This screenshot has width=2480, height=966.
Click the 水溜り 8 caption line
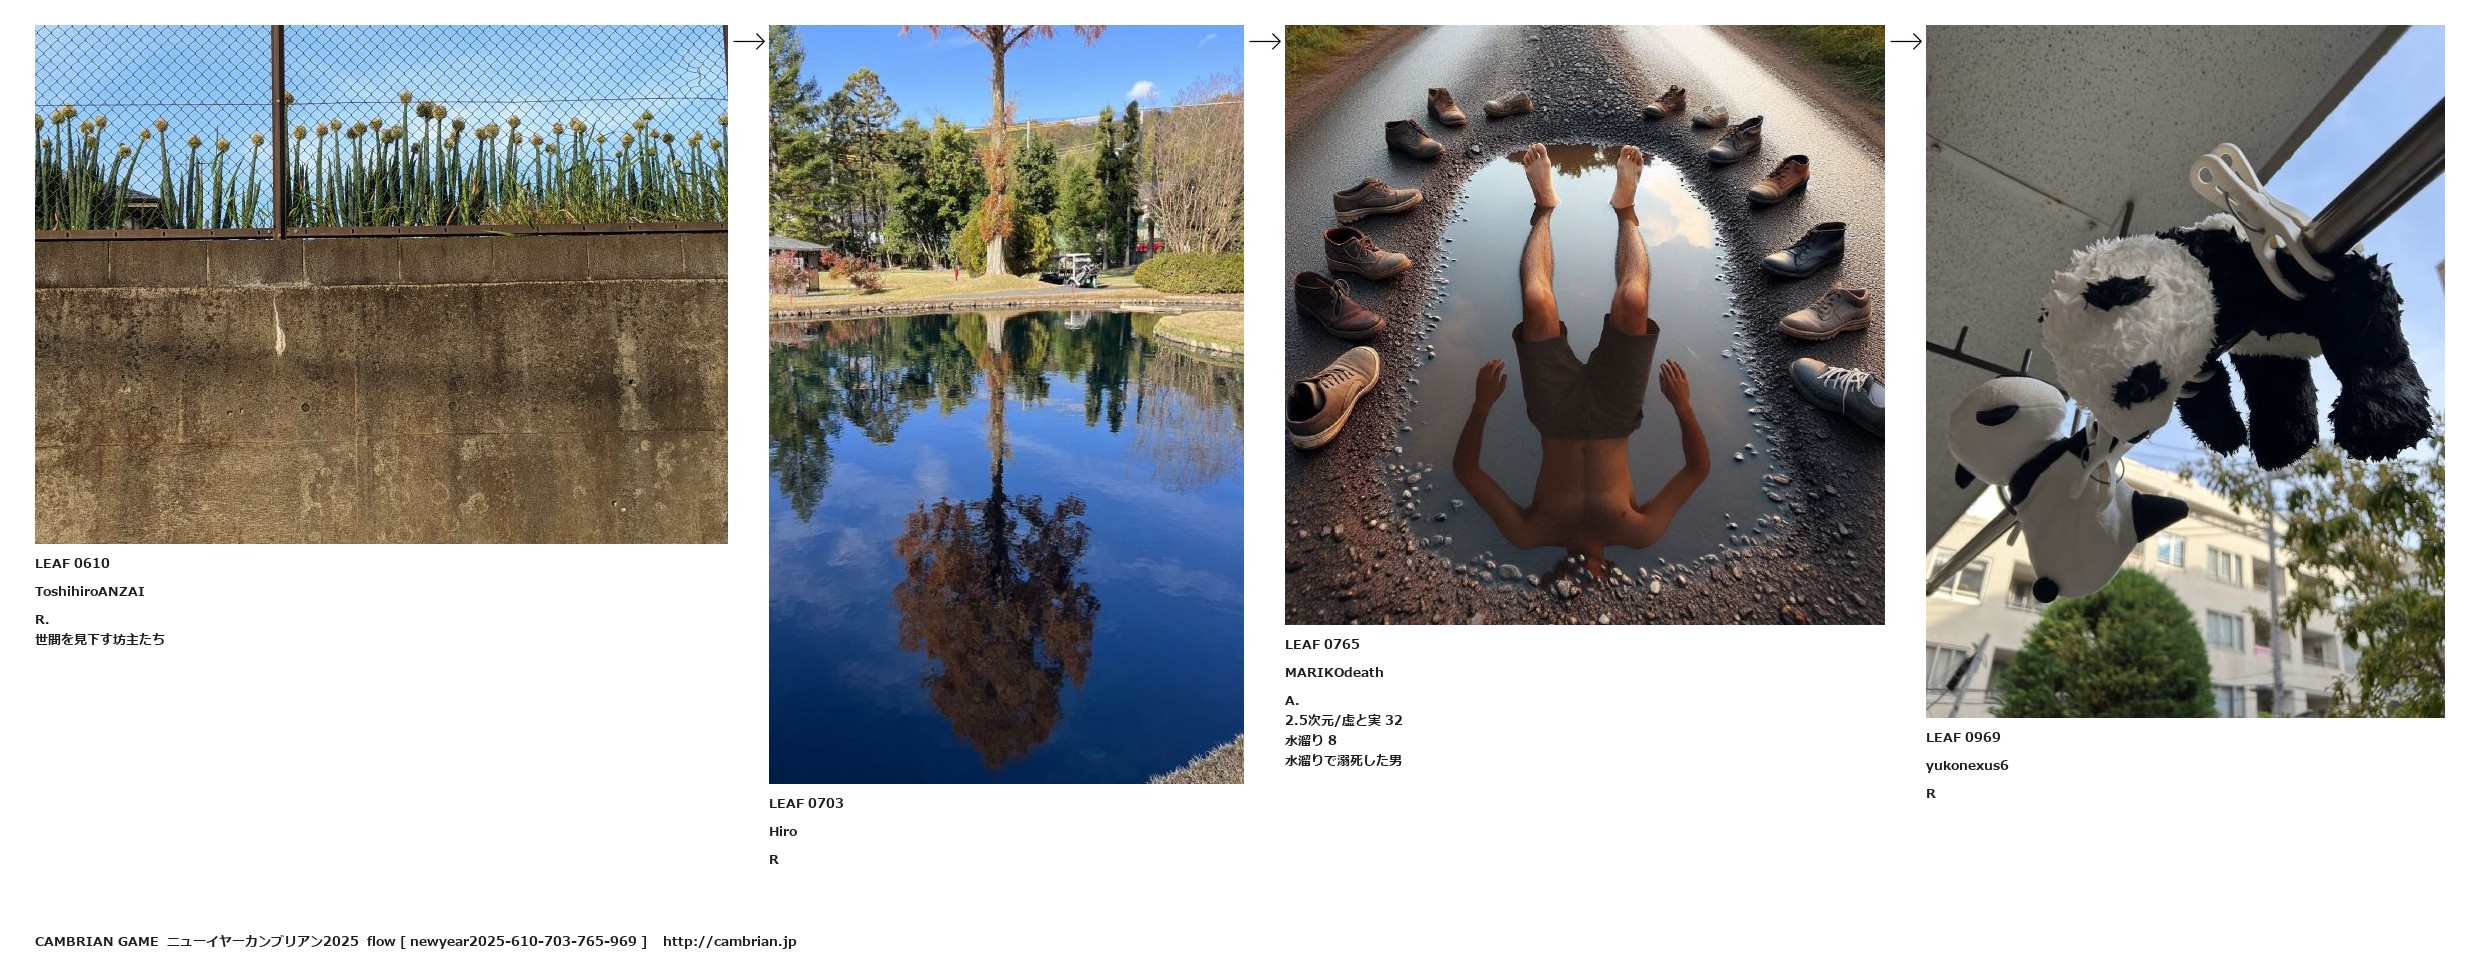(x=1311, y=740)
